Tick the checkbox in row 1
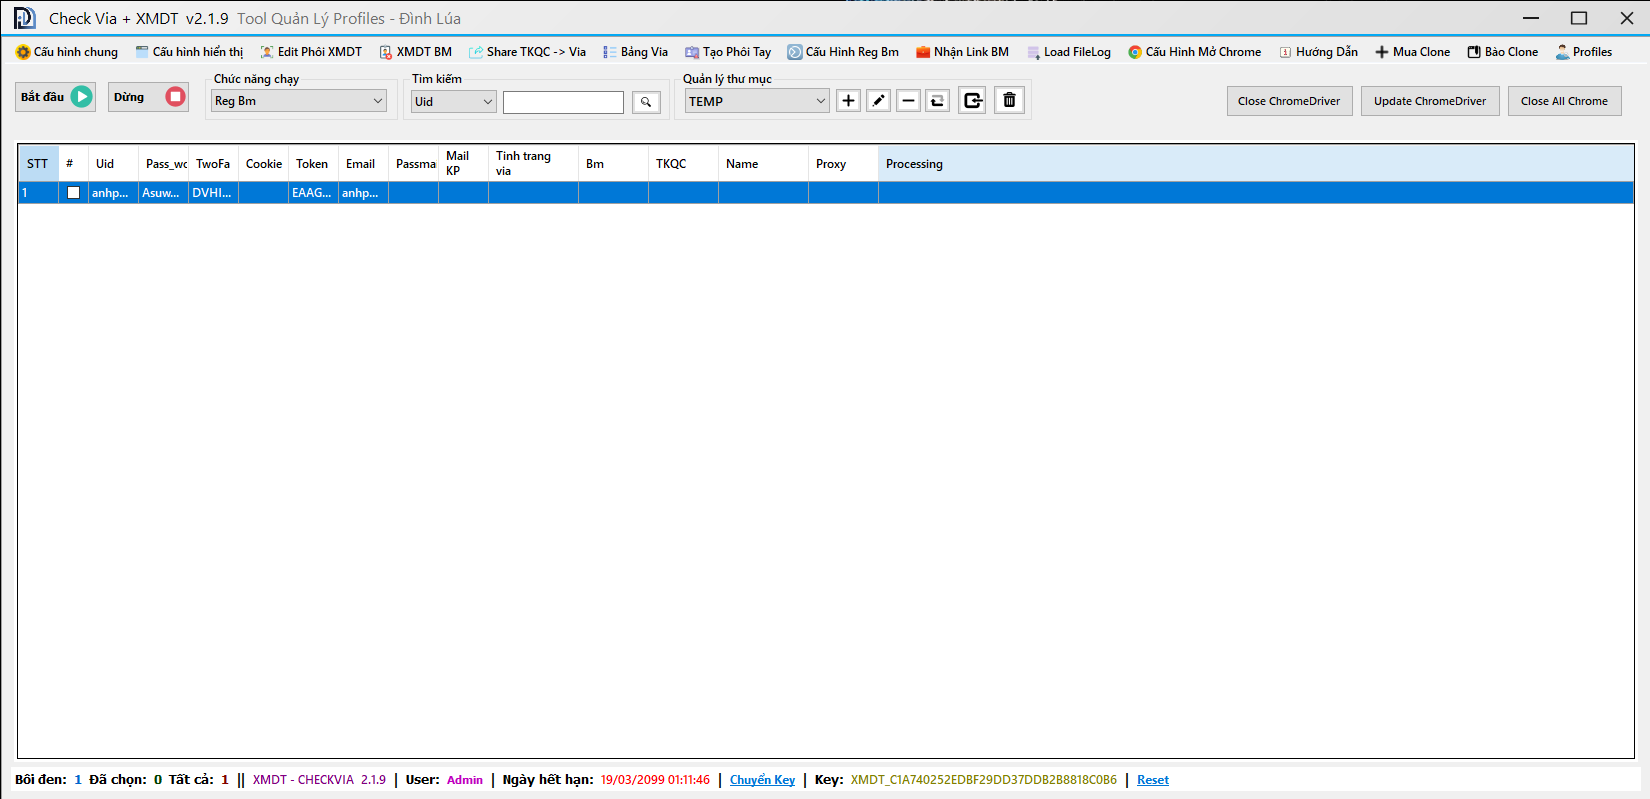 point(73,193)
